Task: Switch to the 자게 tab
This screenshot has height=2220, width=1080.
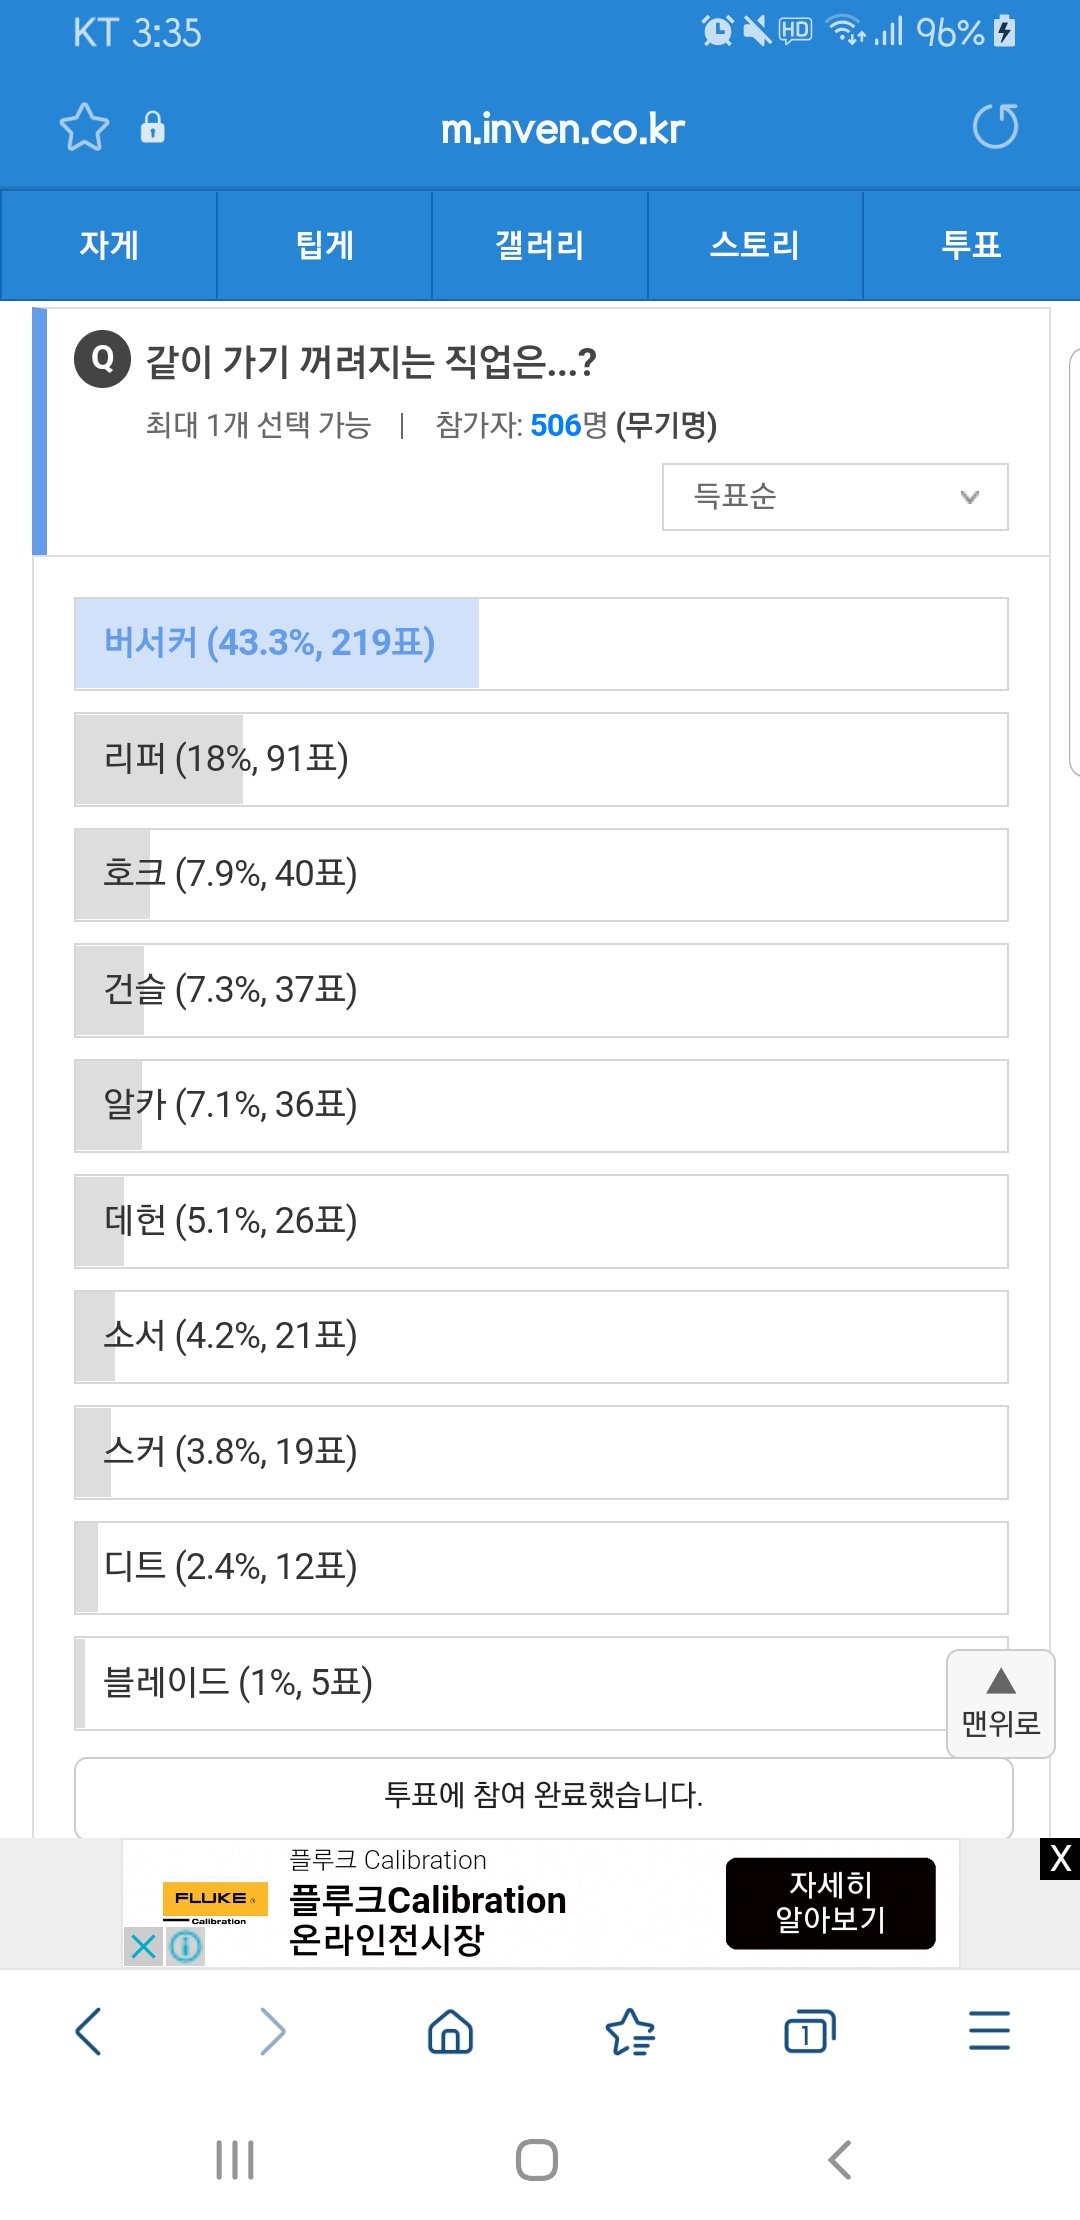Action: [x=109, y=245]
